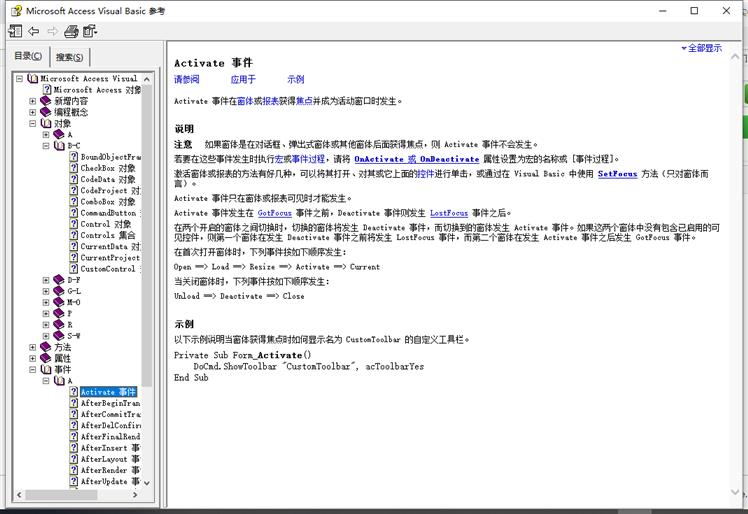Click the 应用于 link
Screen dimensions: 748x514
(243, 79)
